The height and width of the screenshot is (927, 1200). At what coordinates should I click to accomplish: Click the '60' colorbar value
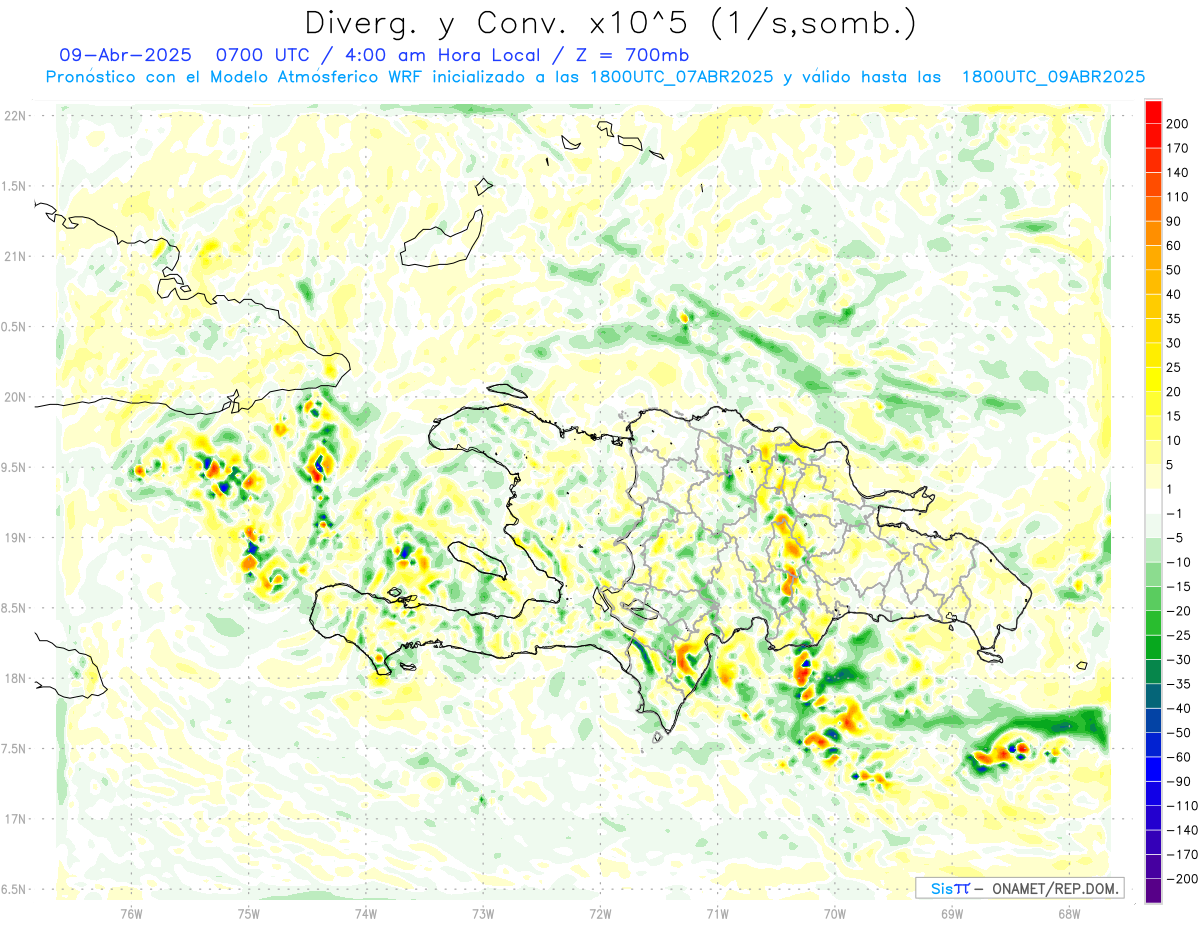tap(1174, 245)
